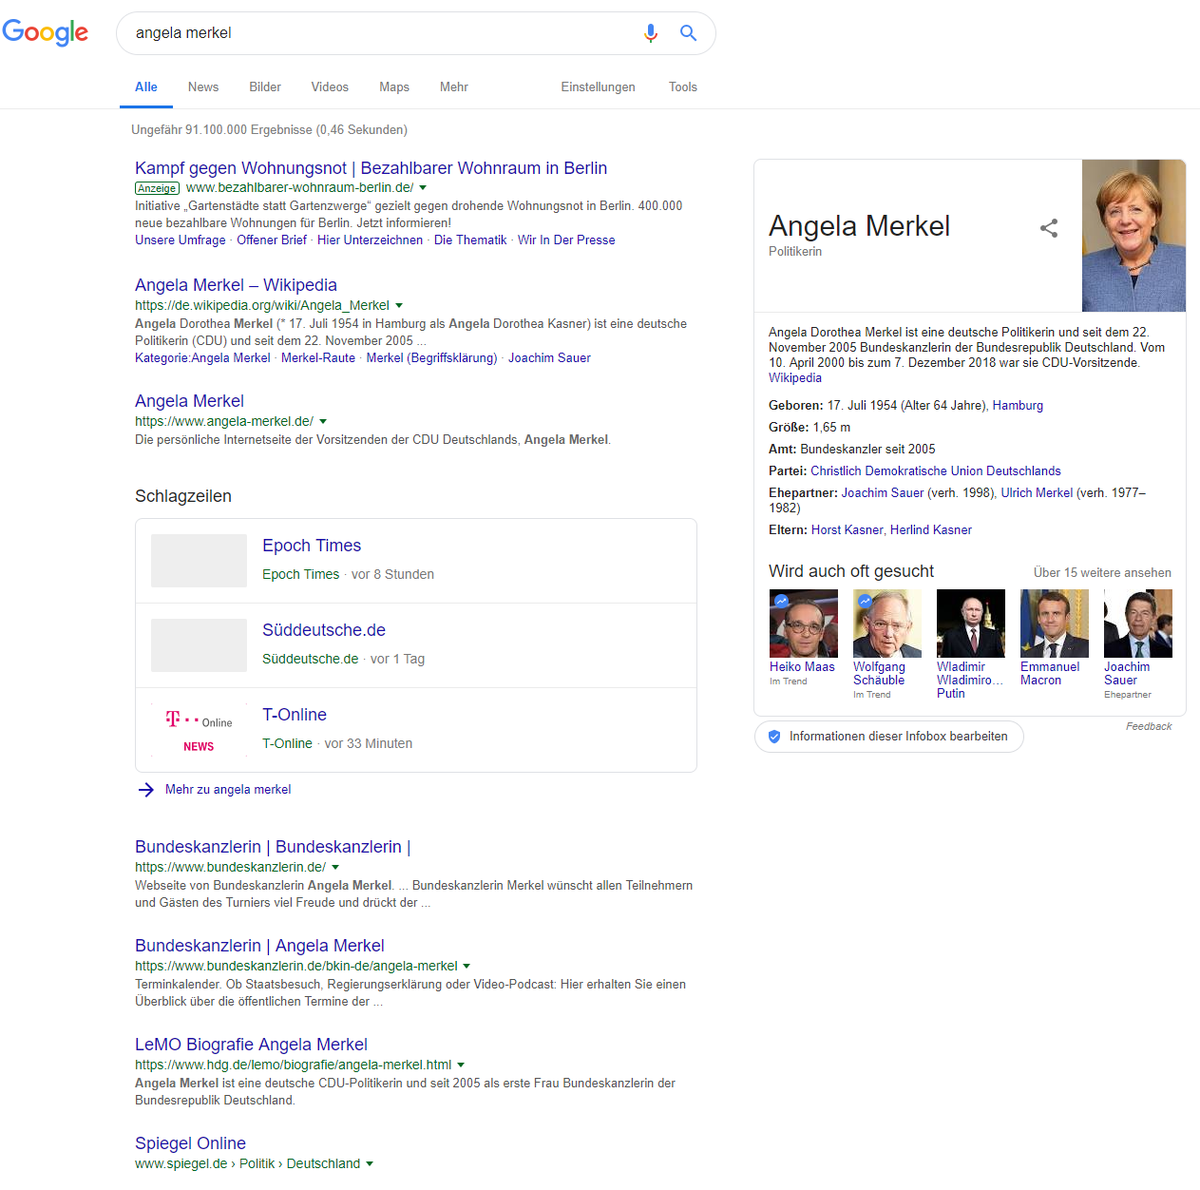Switch to the Bilder tab
The height and width of the screenshot is (1190, 1200).
coord(265,87)
